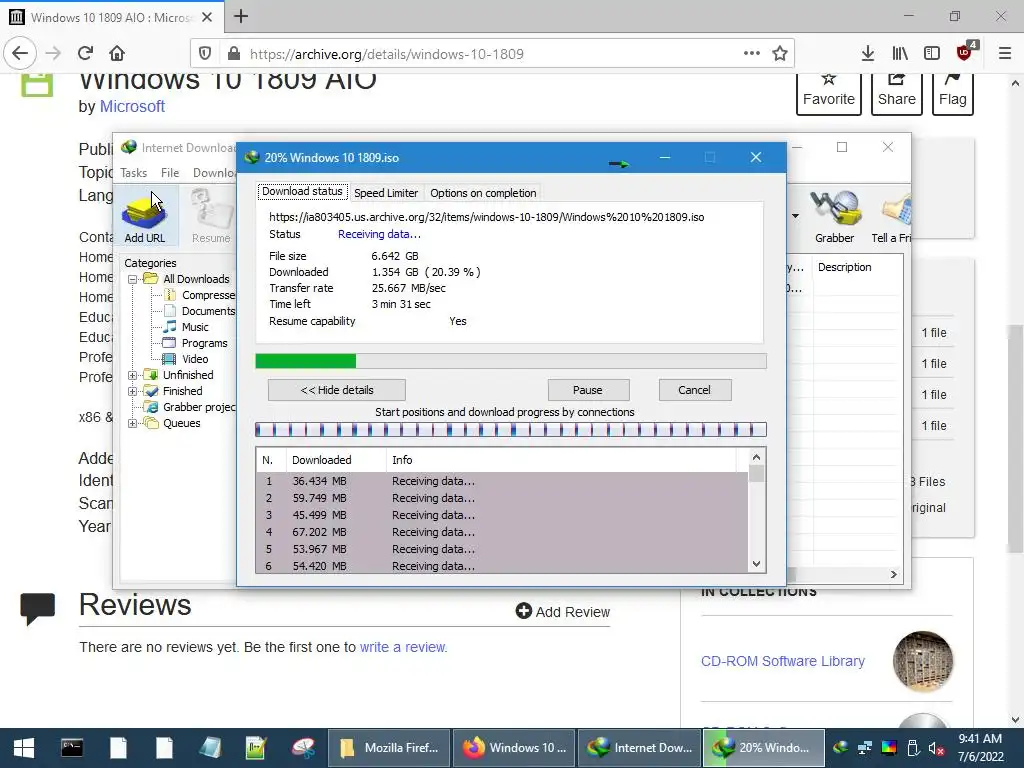1024x768 pixels.
Task: Click the Resume toolbar icon in IDM
Action: 212,217
